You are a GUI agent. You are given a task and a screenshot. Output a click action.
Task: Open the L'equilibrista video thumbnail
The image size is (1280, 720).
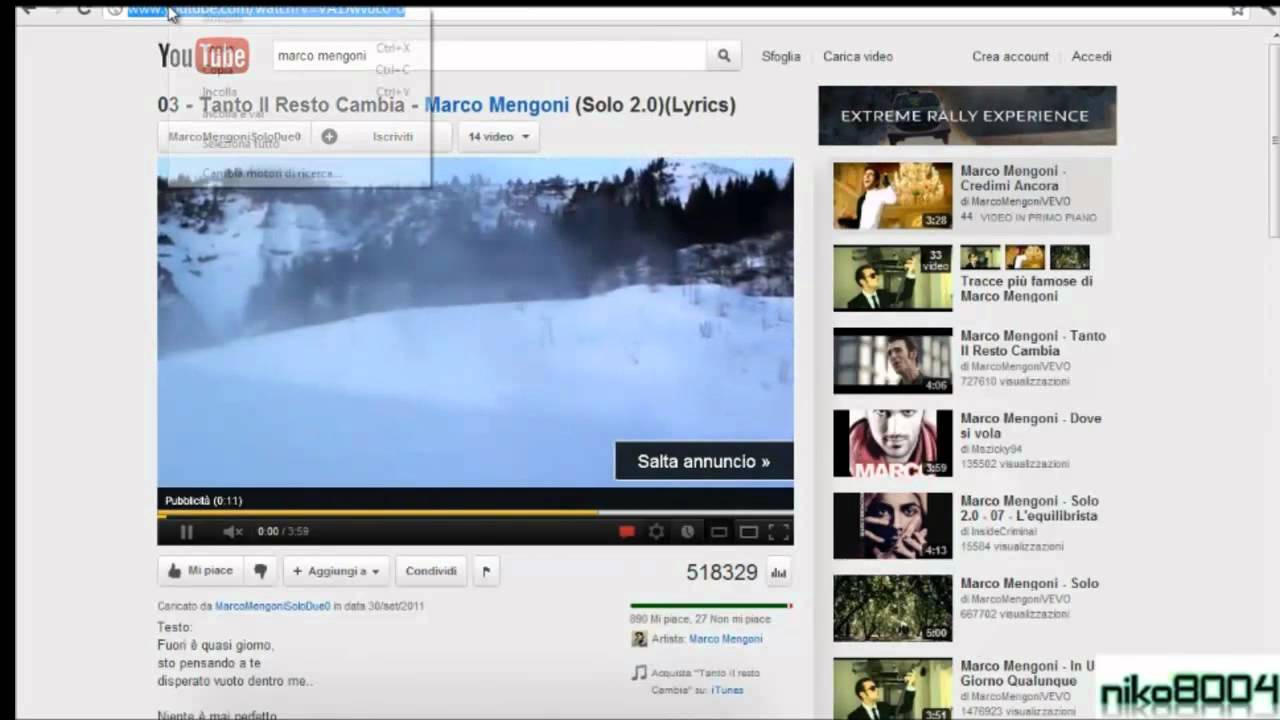tap(893, 525)
